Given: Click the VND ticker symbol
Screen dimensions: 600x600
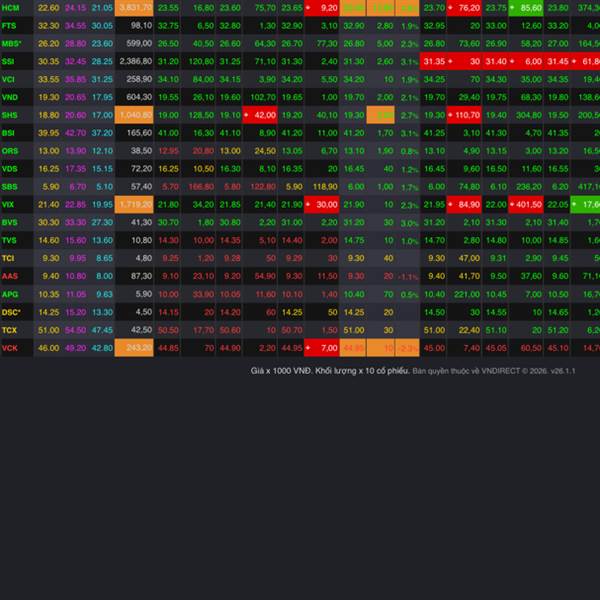Looking at the screenshot, I should [x=10, y=97].
